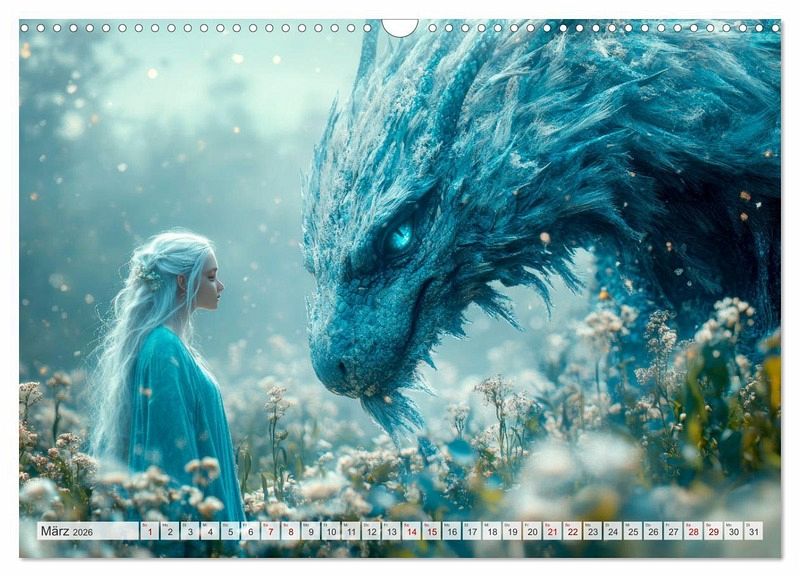The image size is (800, 577).
Task: Click date 28 in the calendar strip
Action: click(693, 531)
